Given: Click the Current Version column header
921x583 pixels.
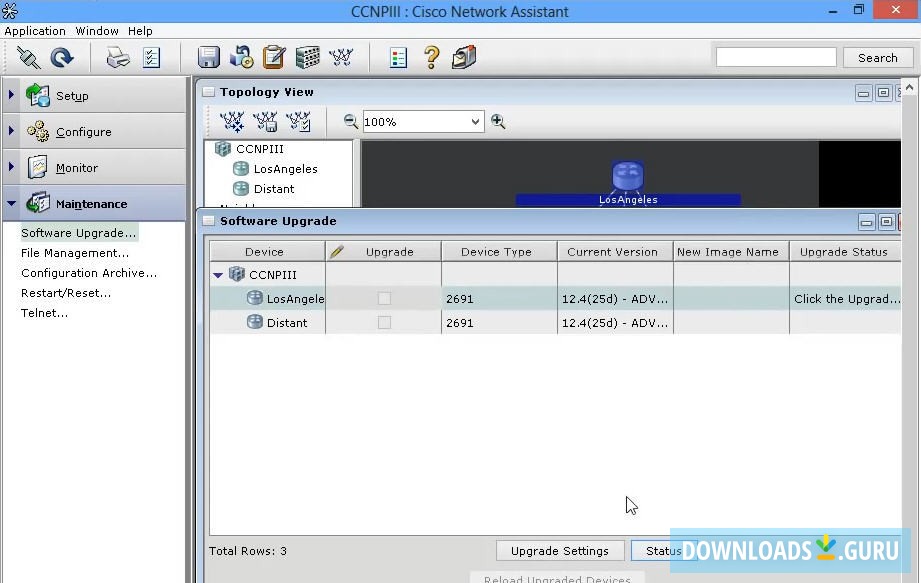Looking at the screenshot, I should 615,252.
